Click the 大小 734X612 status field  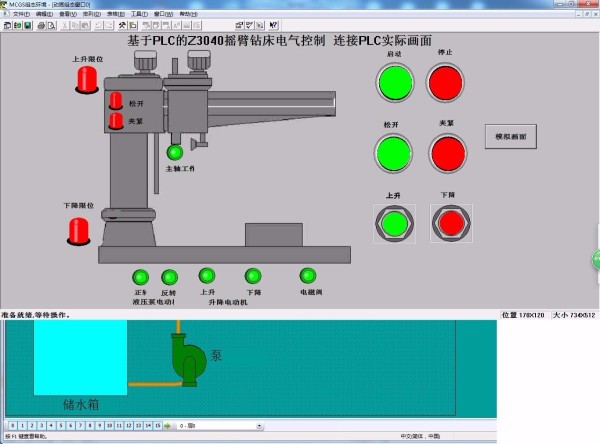pos(574,315)
